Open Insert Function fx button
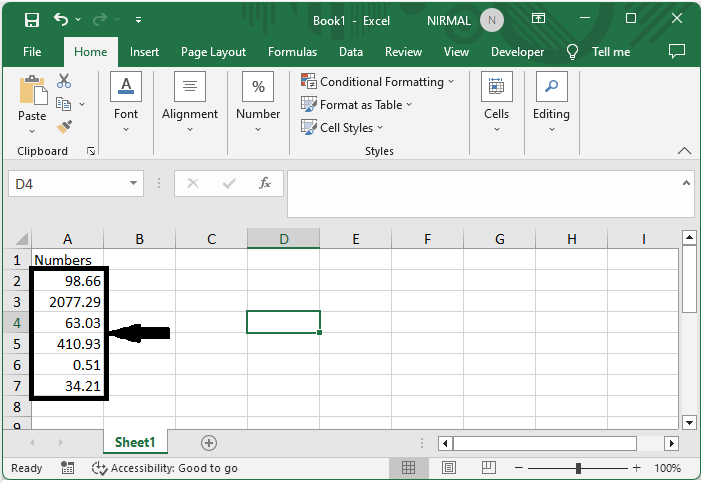Screen dimensions: 702x483 (265, 183)
